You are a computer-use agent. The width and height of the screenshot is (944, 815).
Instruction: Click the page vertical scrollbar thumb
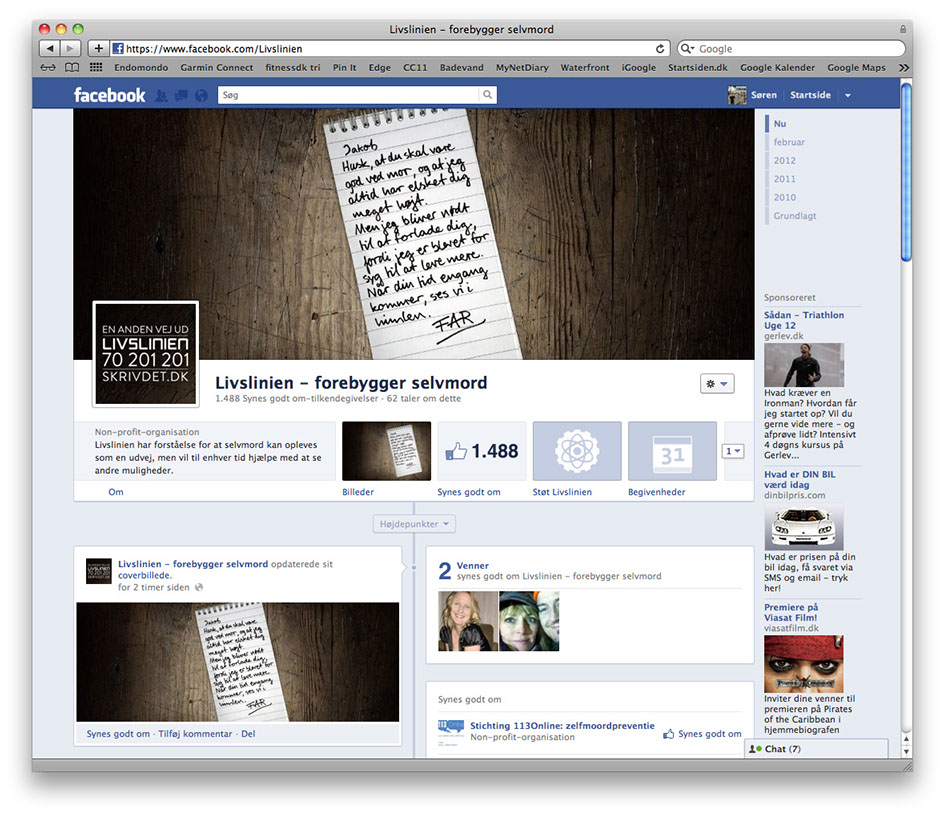906,172
